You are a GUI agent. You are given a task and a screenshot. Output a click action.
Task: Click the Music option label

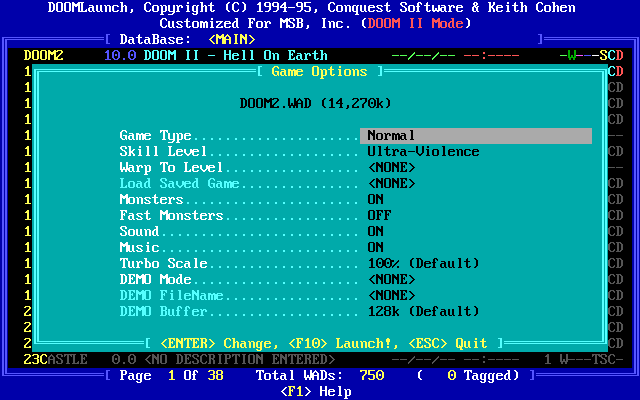[x=139, y=247]
